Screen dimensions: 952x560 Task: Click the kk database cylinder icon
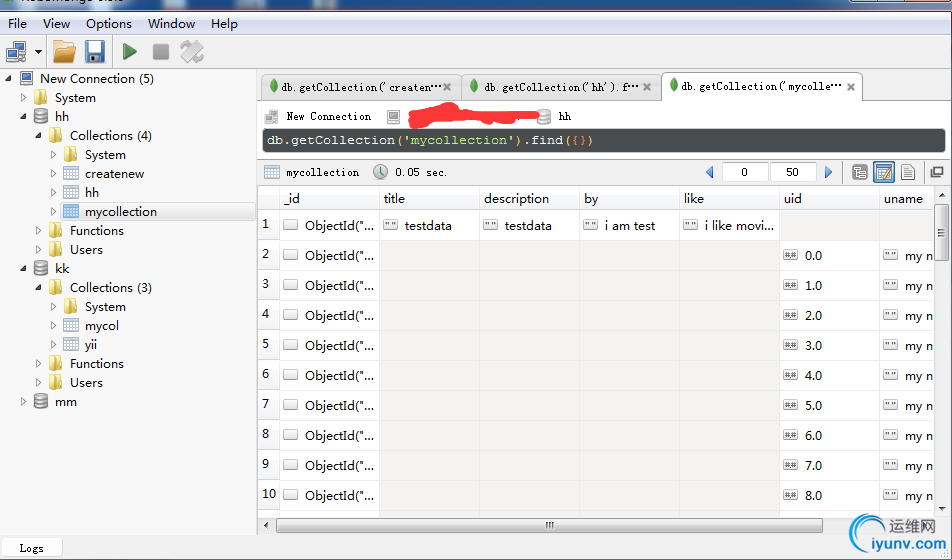[x=41, y=268]
